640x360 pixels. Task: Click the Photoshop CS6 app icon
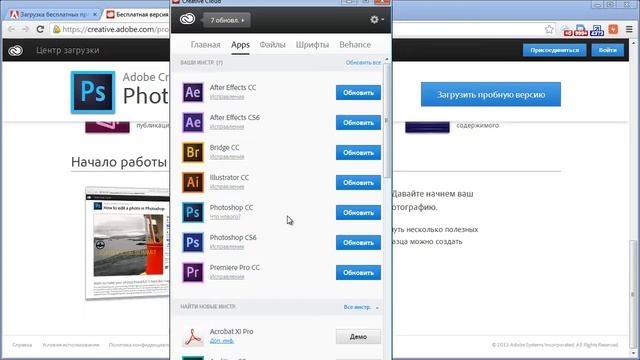[x=193, y=242]
